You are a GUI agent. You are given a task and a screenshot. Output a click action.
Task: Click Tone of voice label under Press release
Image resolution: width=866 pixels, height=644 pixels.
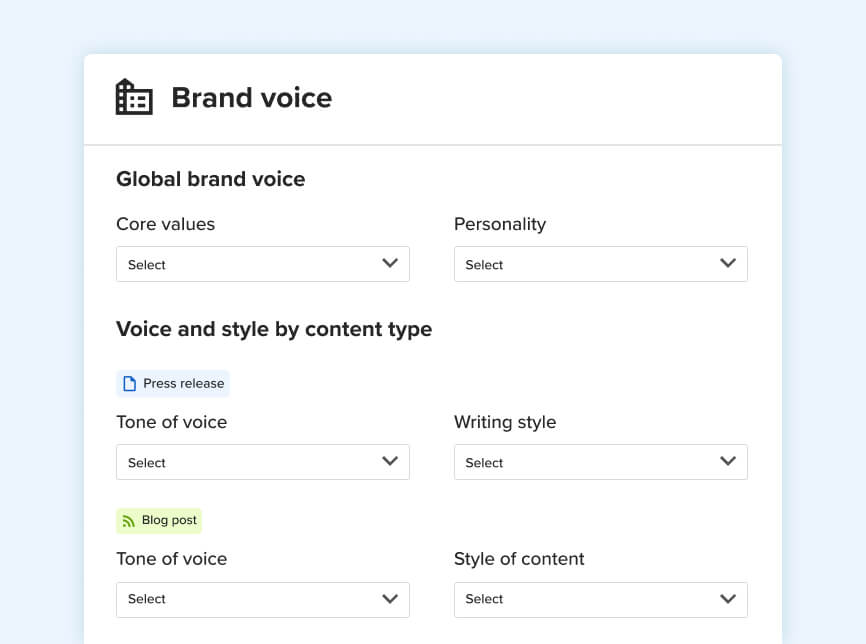click(171, 422)
